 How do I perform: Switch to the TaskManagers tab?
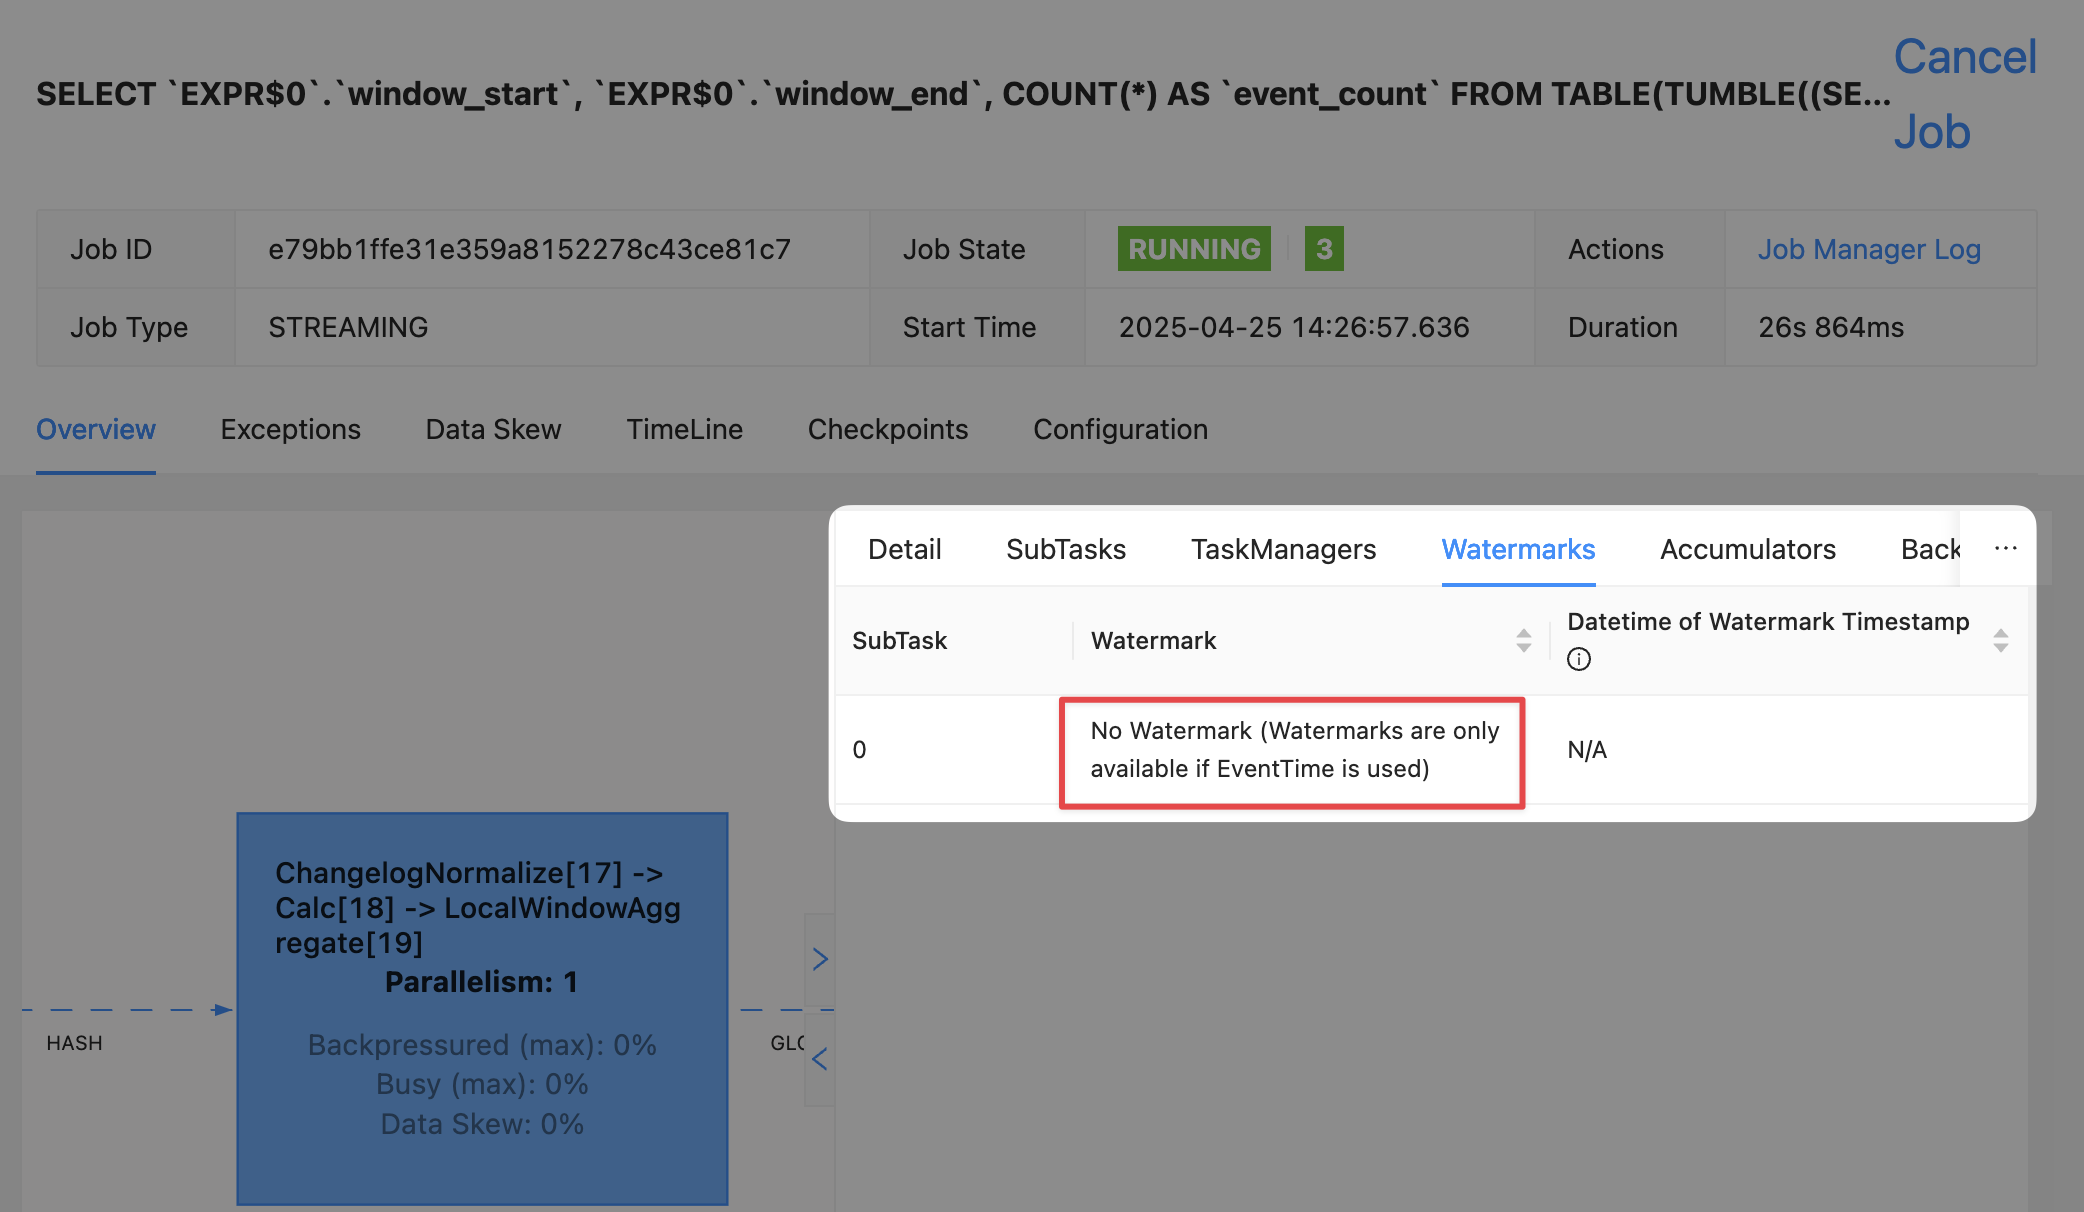(1283, 549)
